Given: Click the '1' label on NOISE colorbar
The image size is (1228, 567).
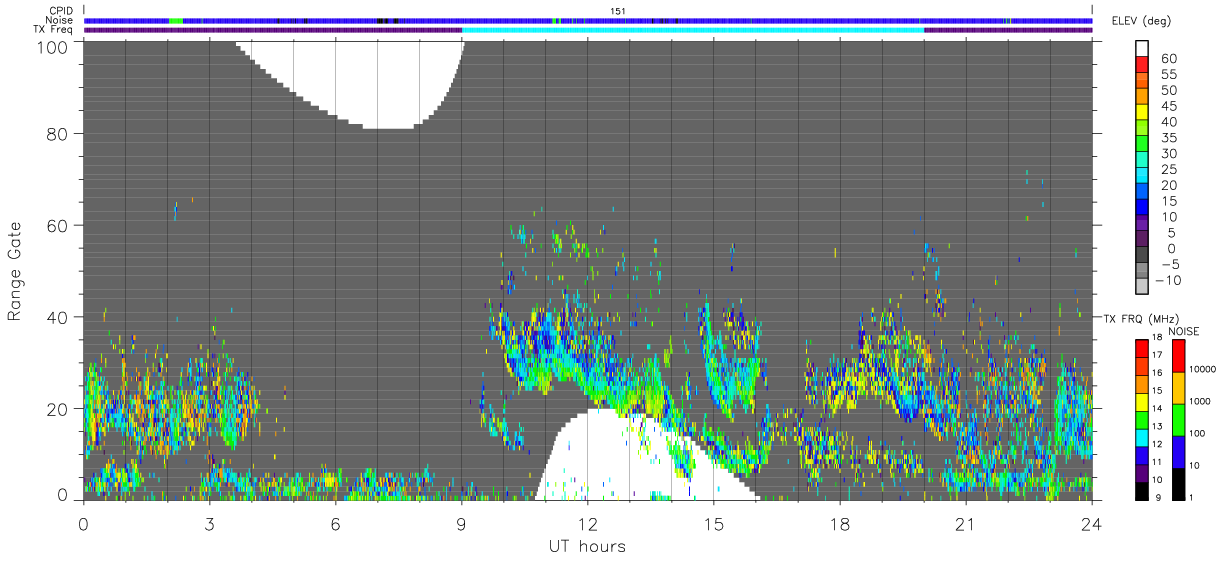Looking at the screenshot, I should (1192, 497).
